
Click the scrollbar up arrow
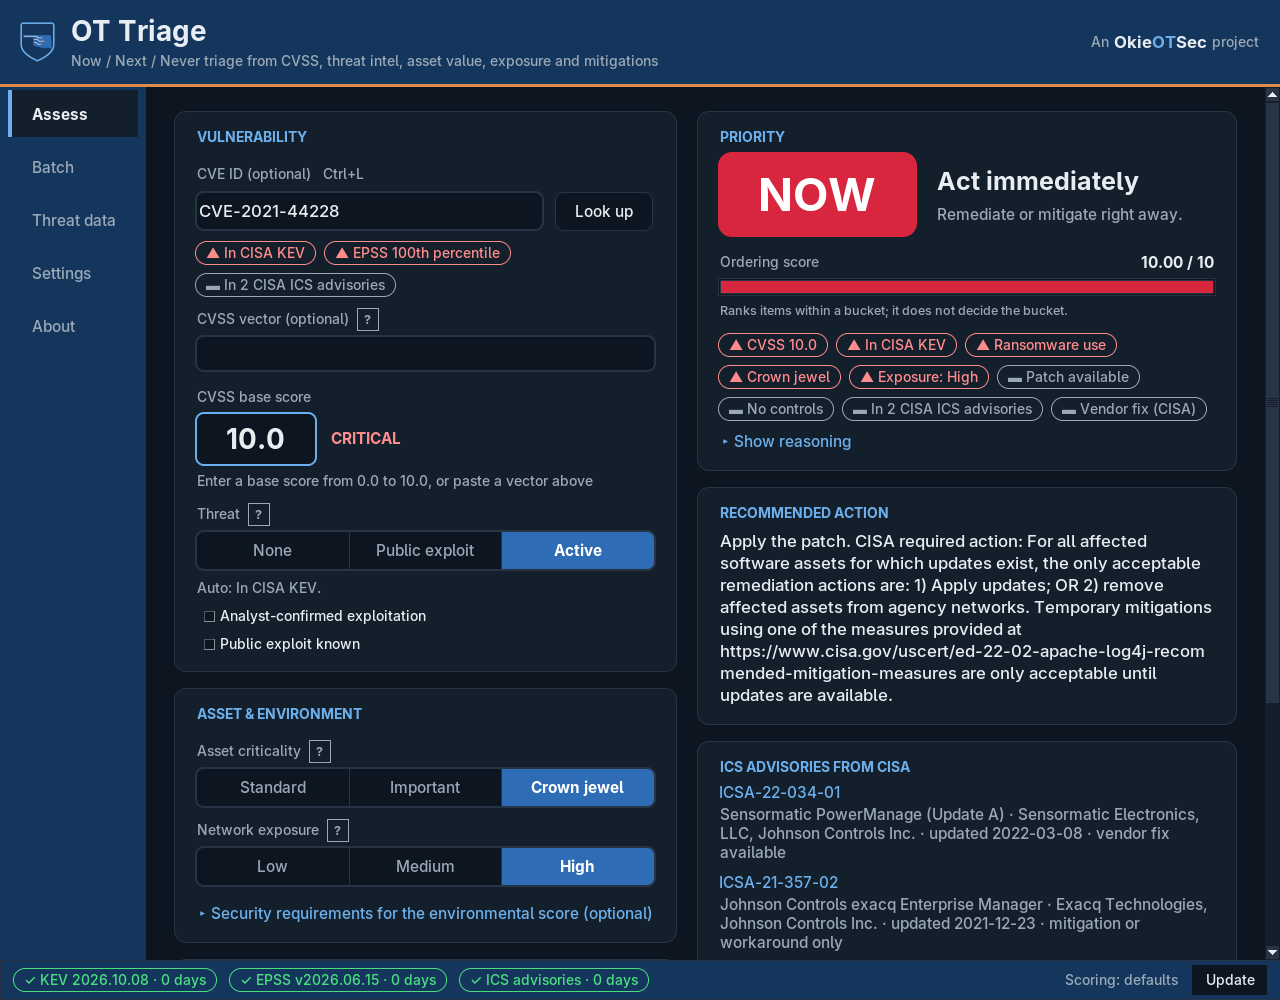[1272, 95]
